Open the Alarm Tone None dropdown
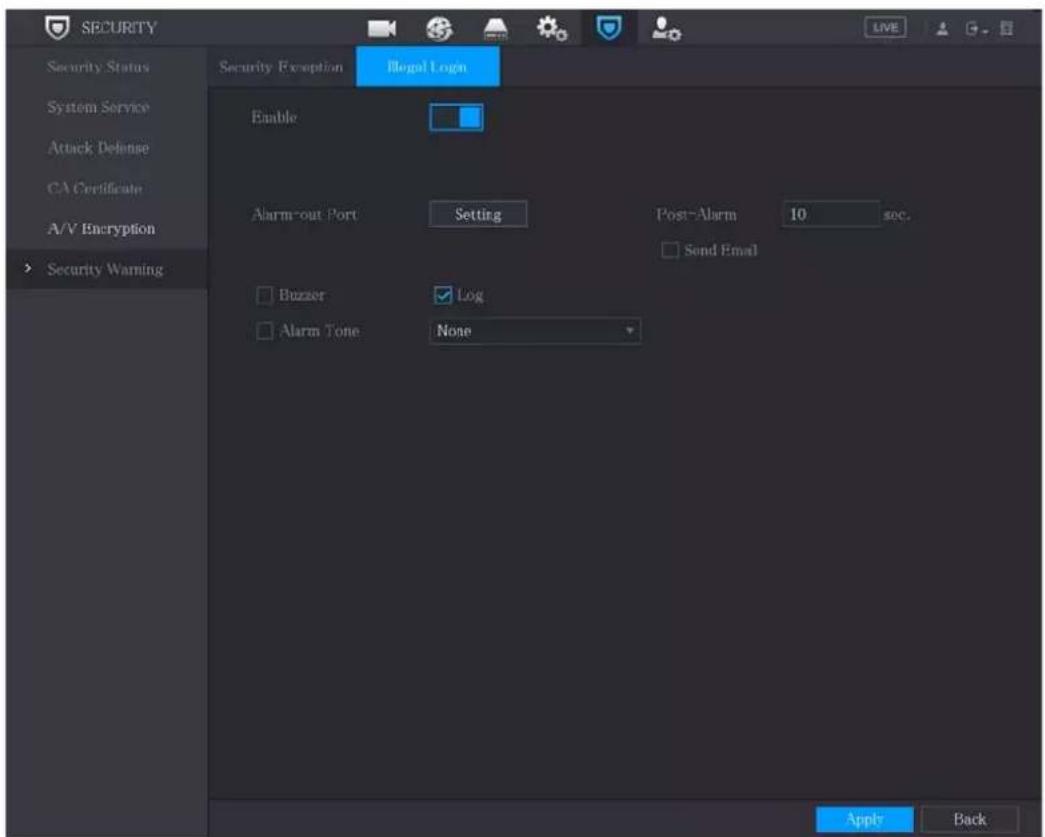This screenshot has height=837, width=1045. (x=535, y=331)
